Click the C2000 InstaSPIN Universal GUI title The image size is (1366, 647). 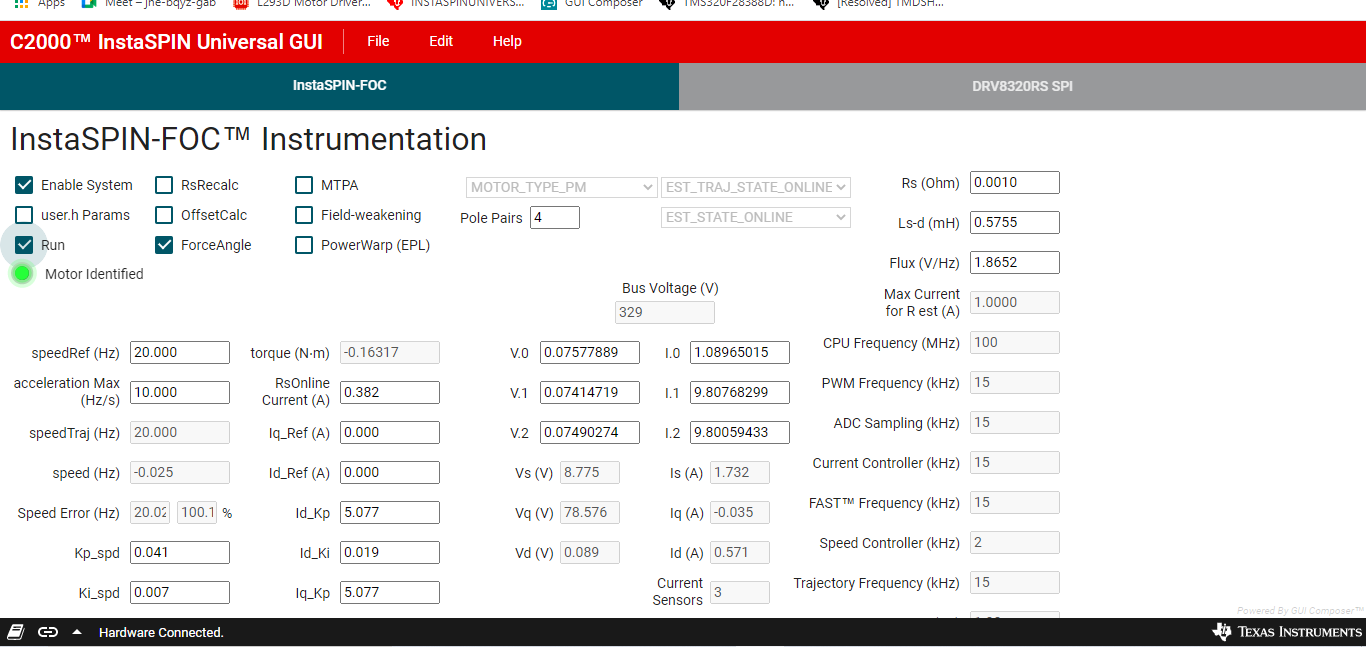coord(166,42)
